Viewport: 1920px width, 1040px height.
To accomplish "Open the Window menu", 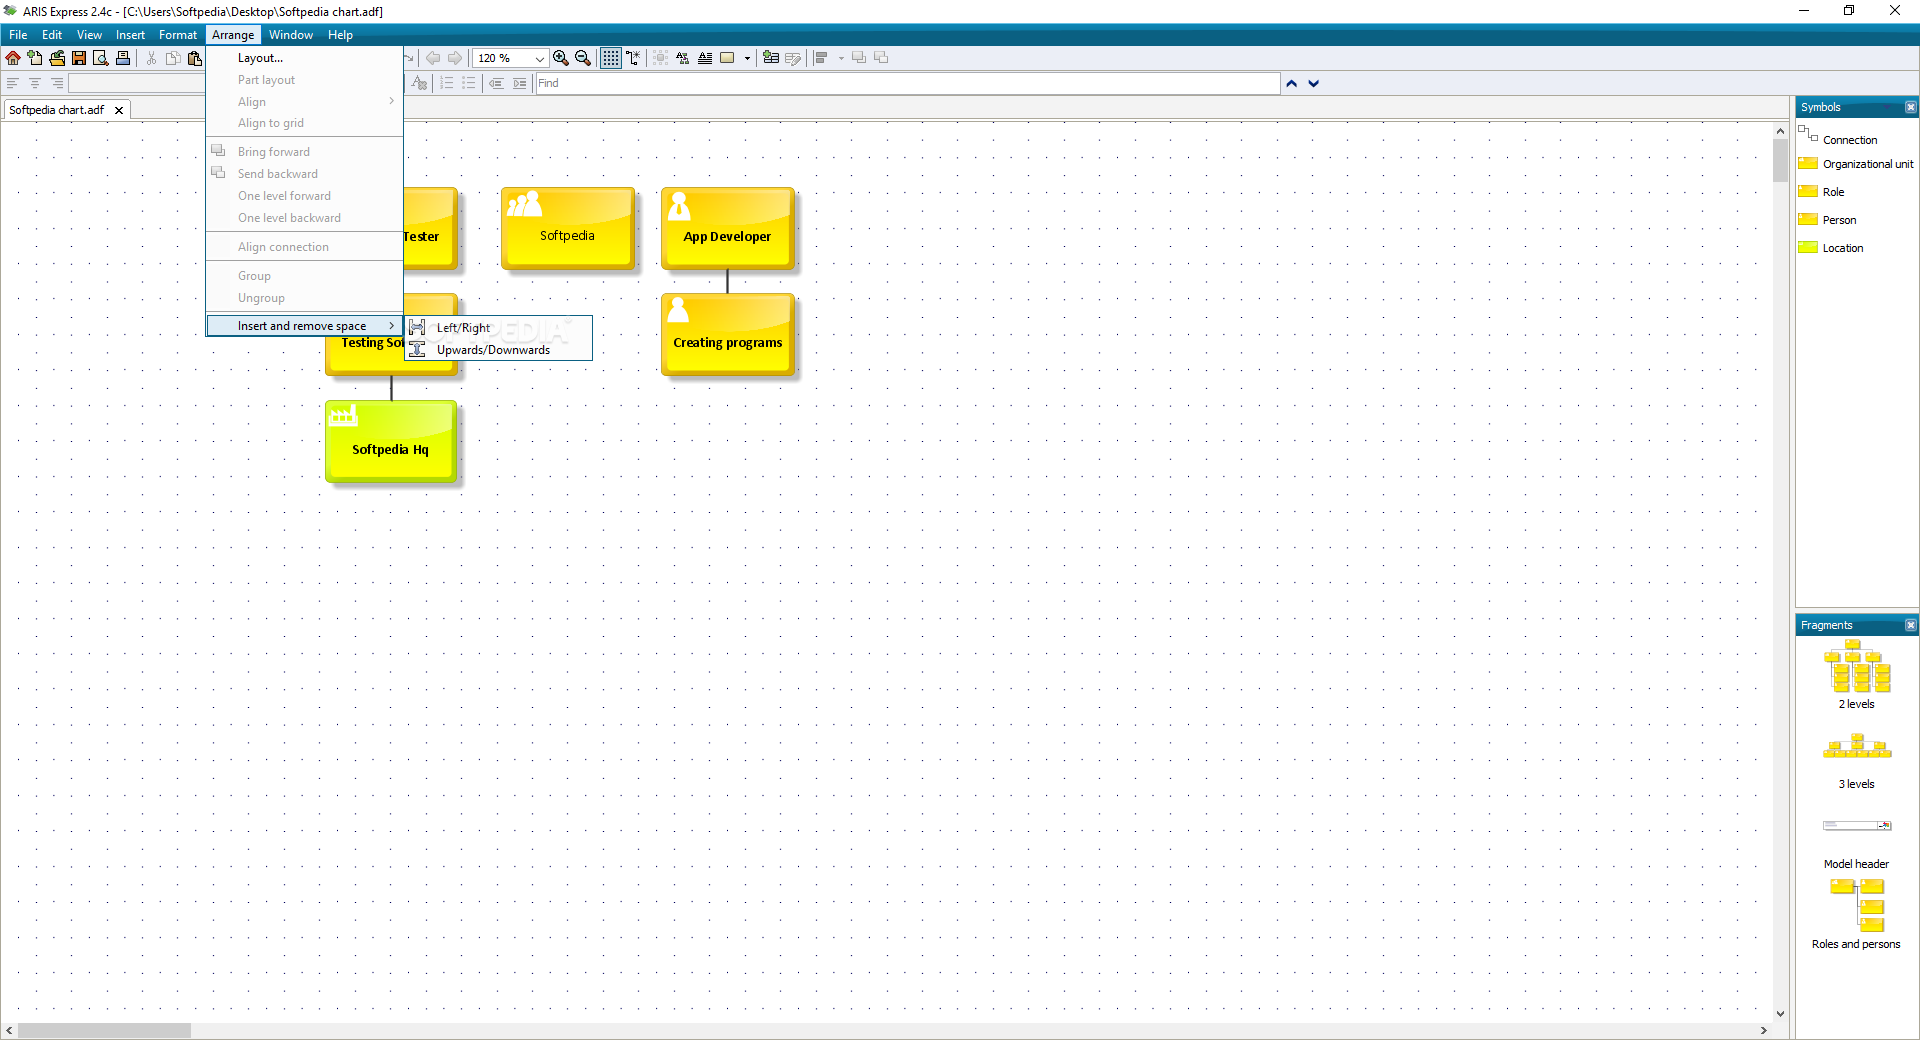I will (291, 35).
